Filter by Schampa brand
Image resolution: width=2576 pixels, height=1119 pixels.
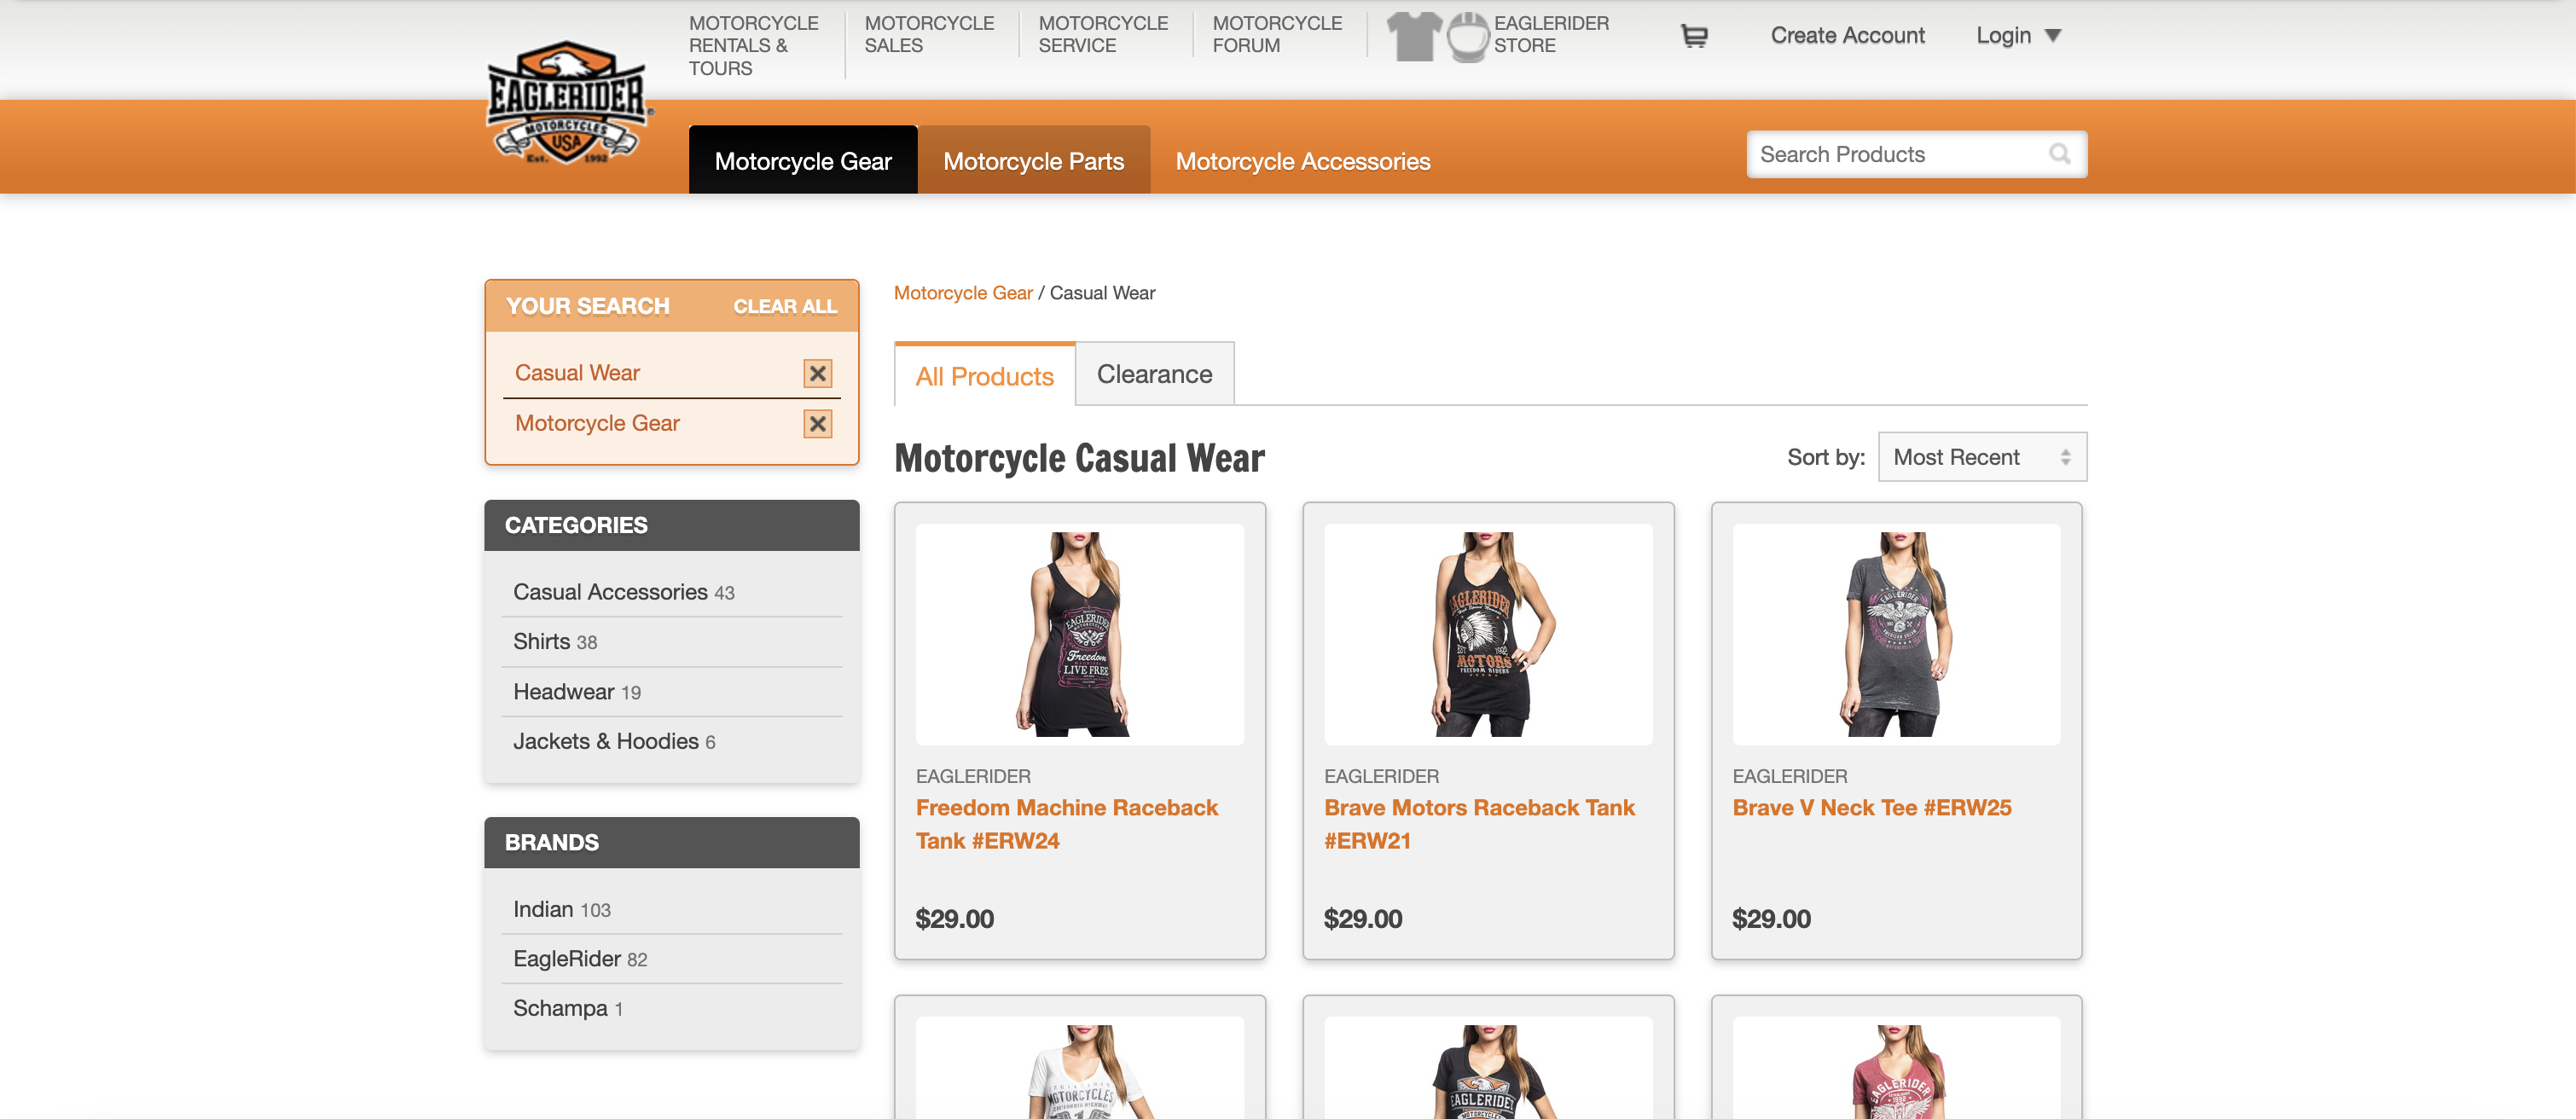point(567,1008)
